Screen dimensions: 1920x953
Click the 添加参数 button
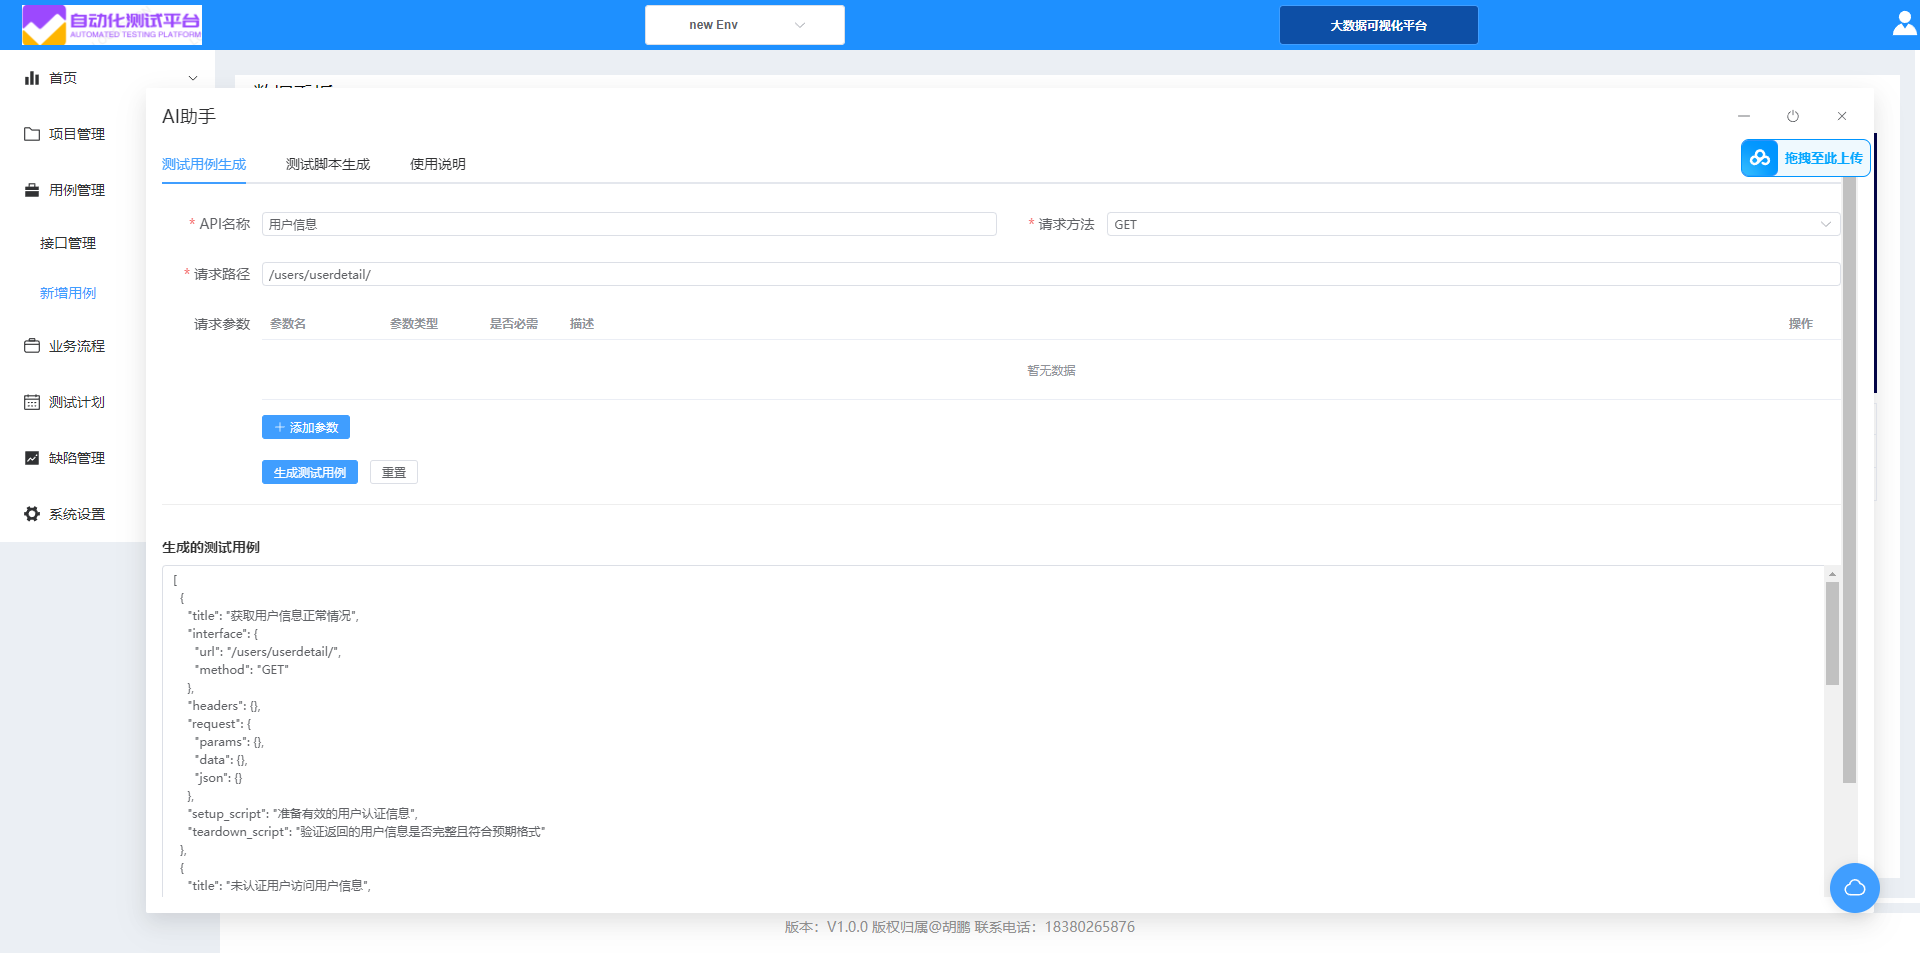pos(306,427)
